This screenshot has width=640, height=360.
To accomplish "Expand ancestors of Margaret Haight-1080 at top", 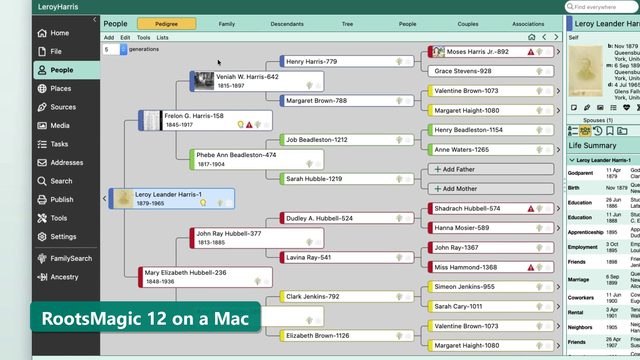I will click(x=558, y=111).
